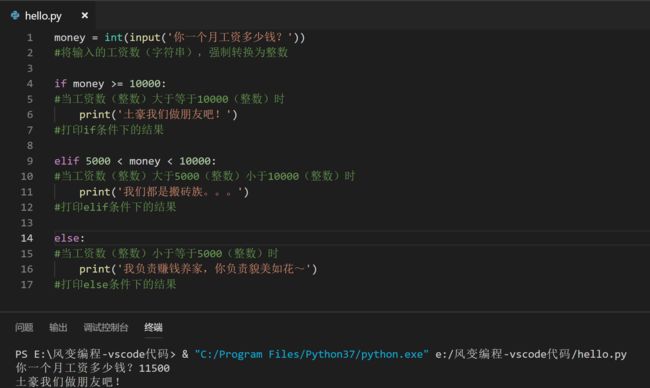
Task: Click the 'if money >= 10000:' statement
Action: 110,84
